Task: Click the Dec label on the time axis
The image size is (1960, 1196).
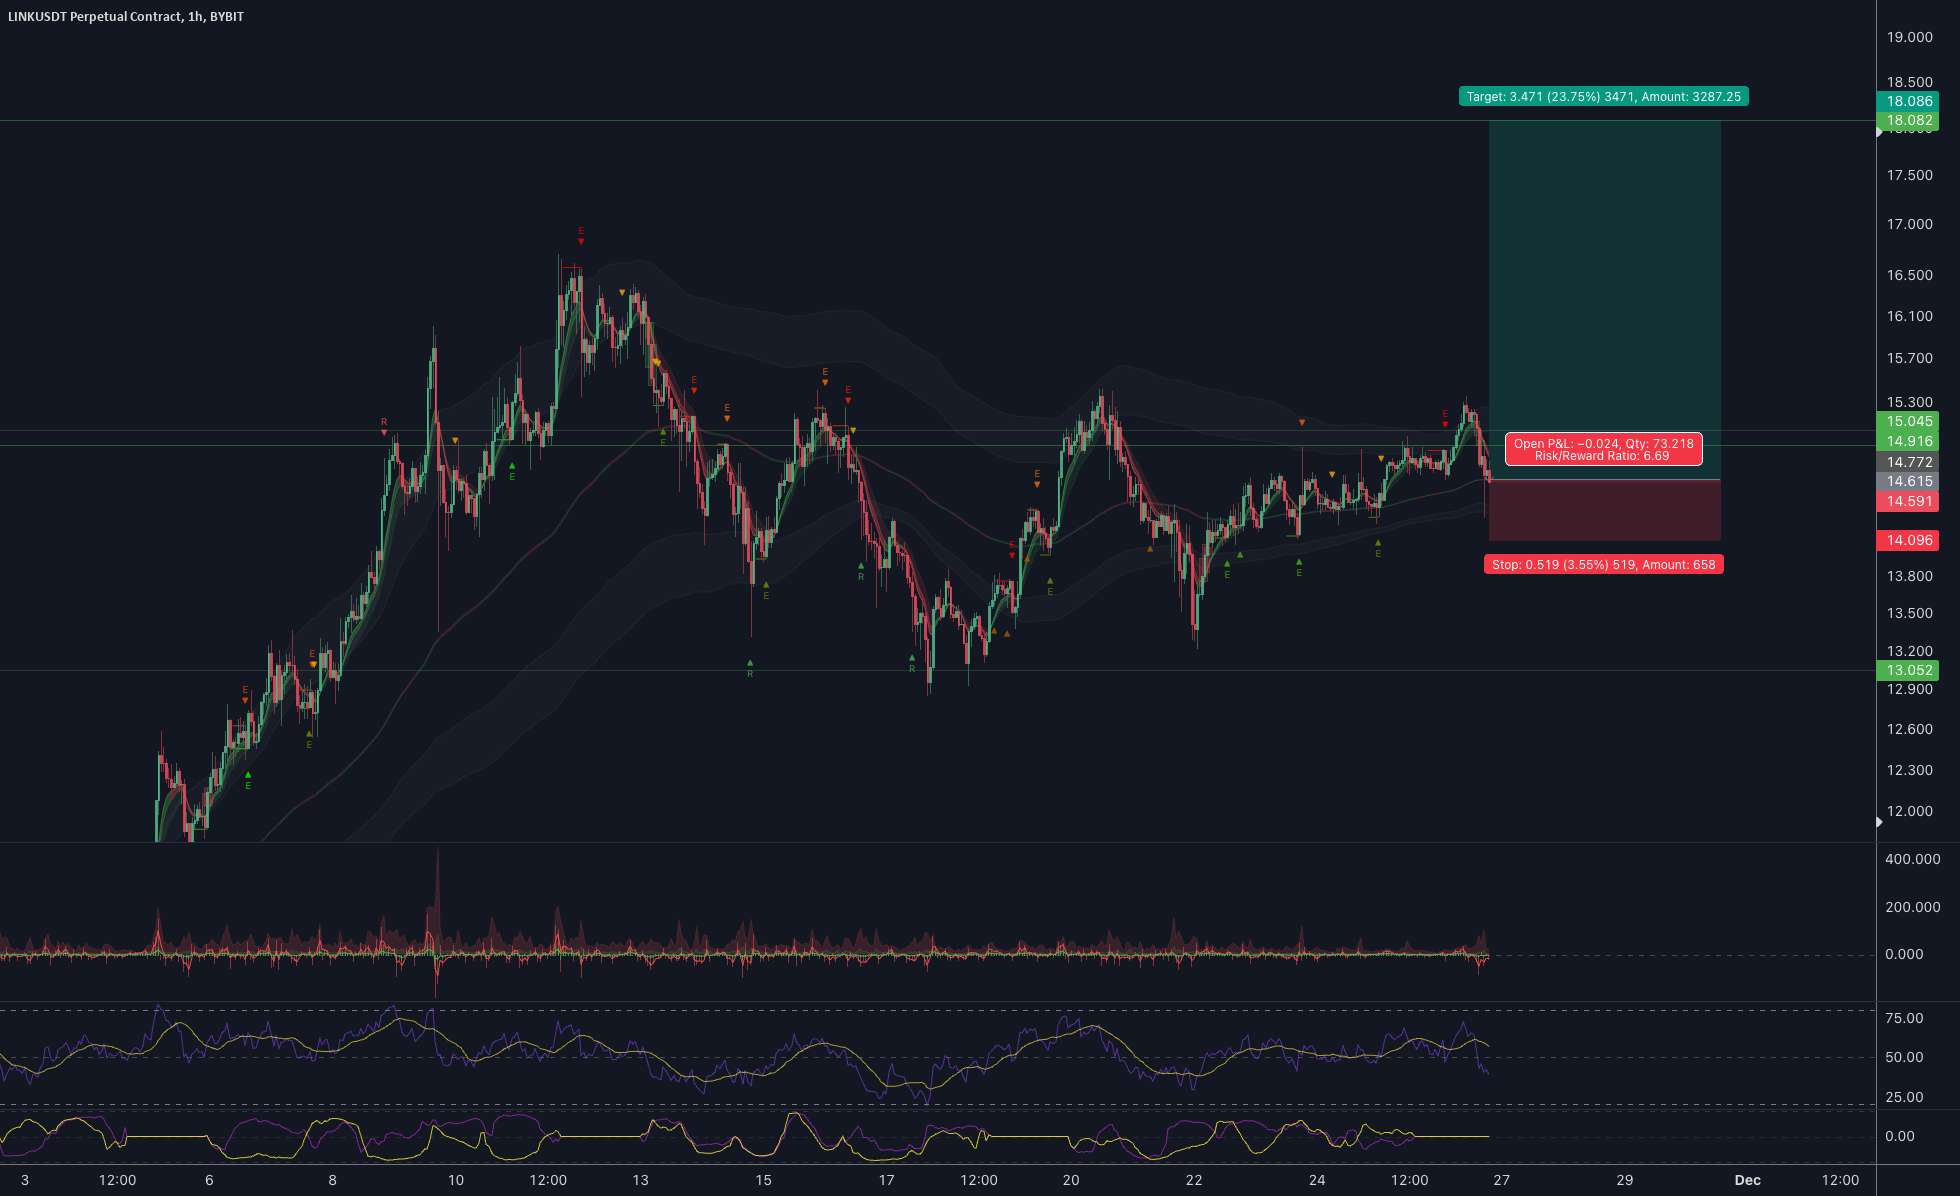Action: pyautogui.click(x=1747, y=1180)
